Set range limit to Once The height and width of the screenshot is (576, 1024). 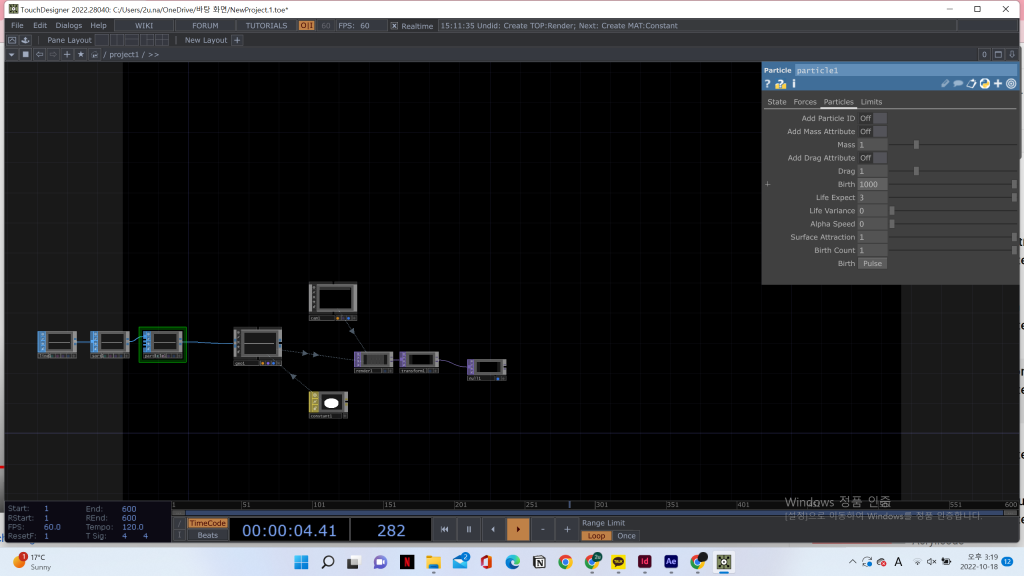[626, 536]
